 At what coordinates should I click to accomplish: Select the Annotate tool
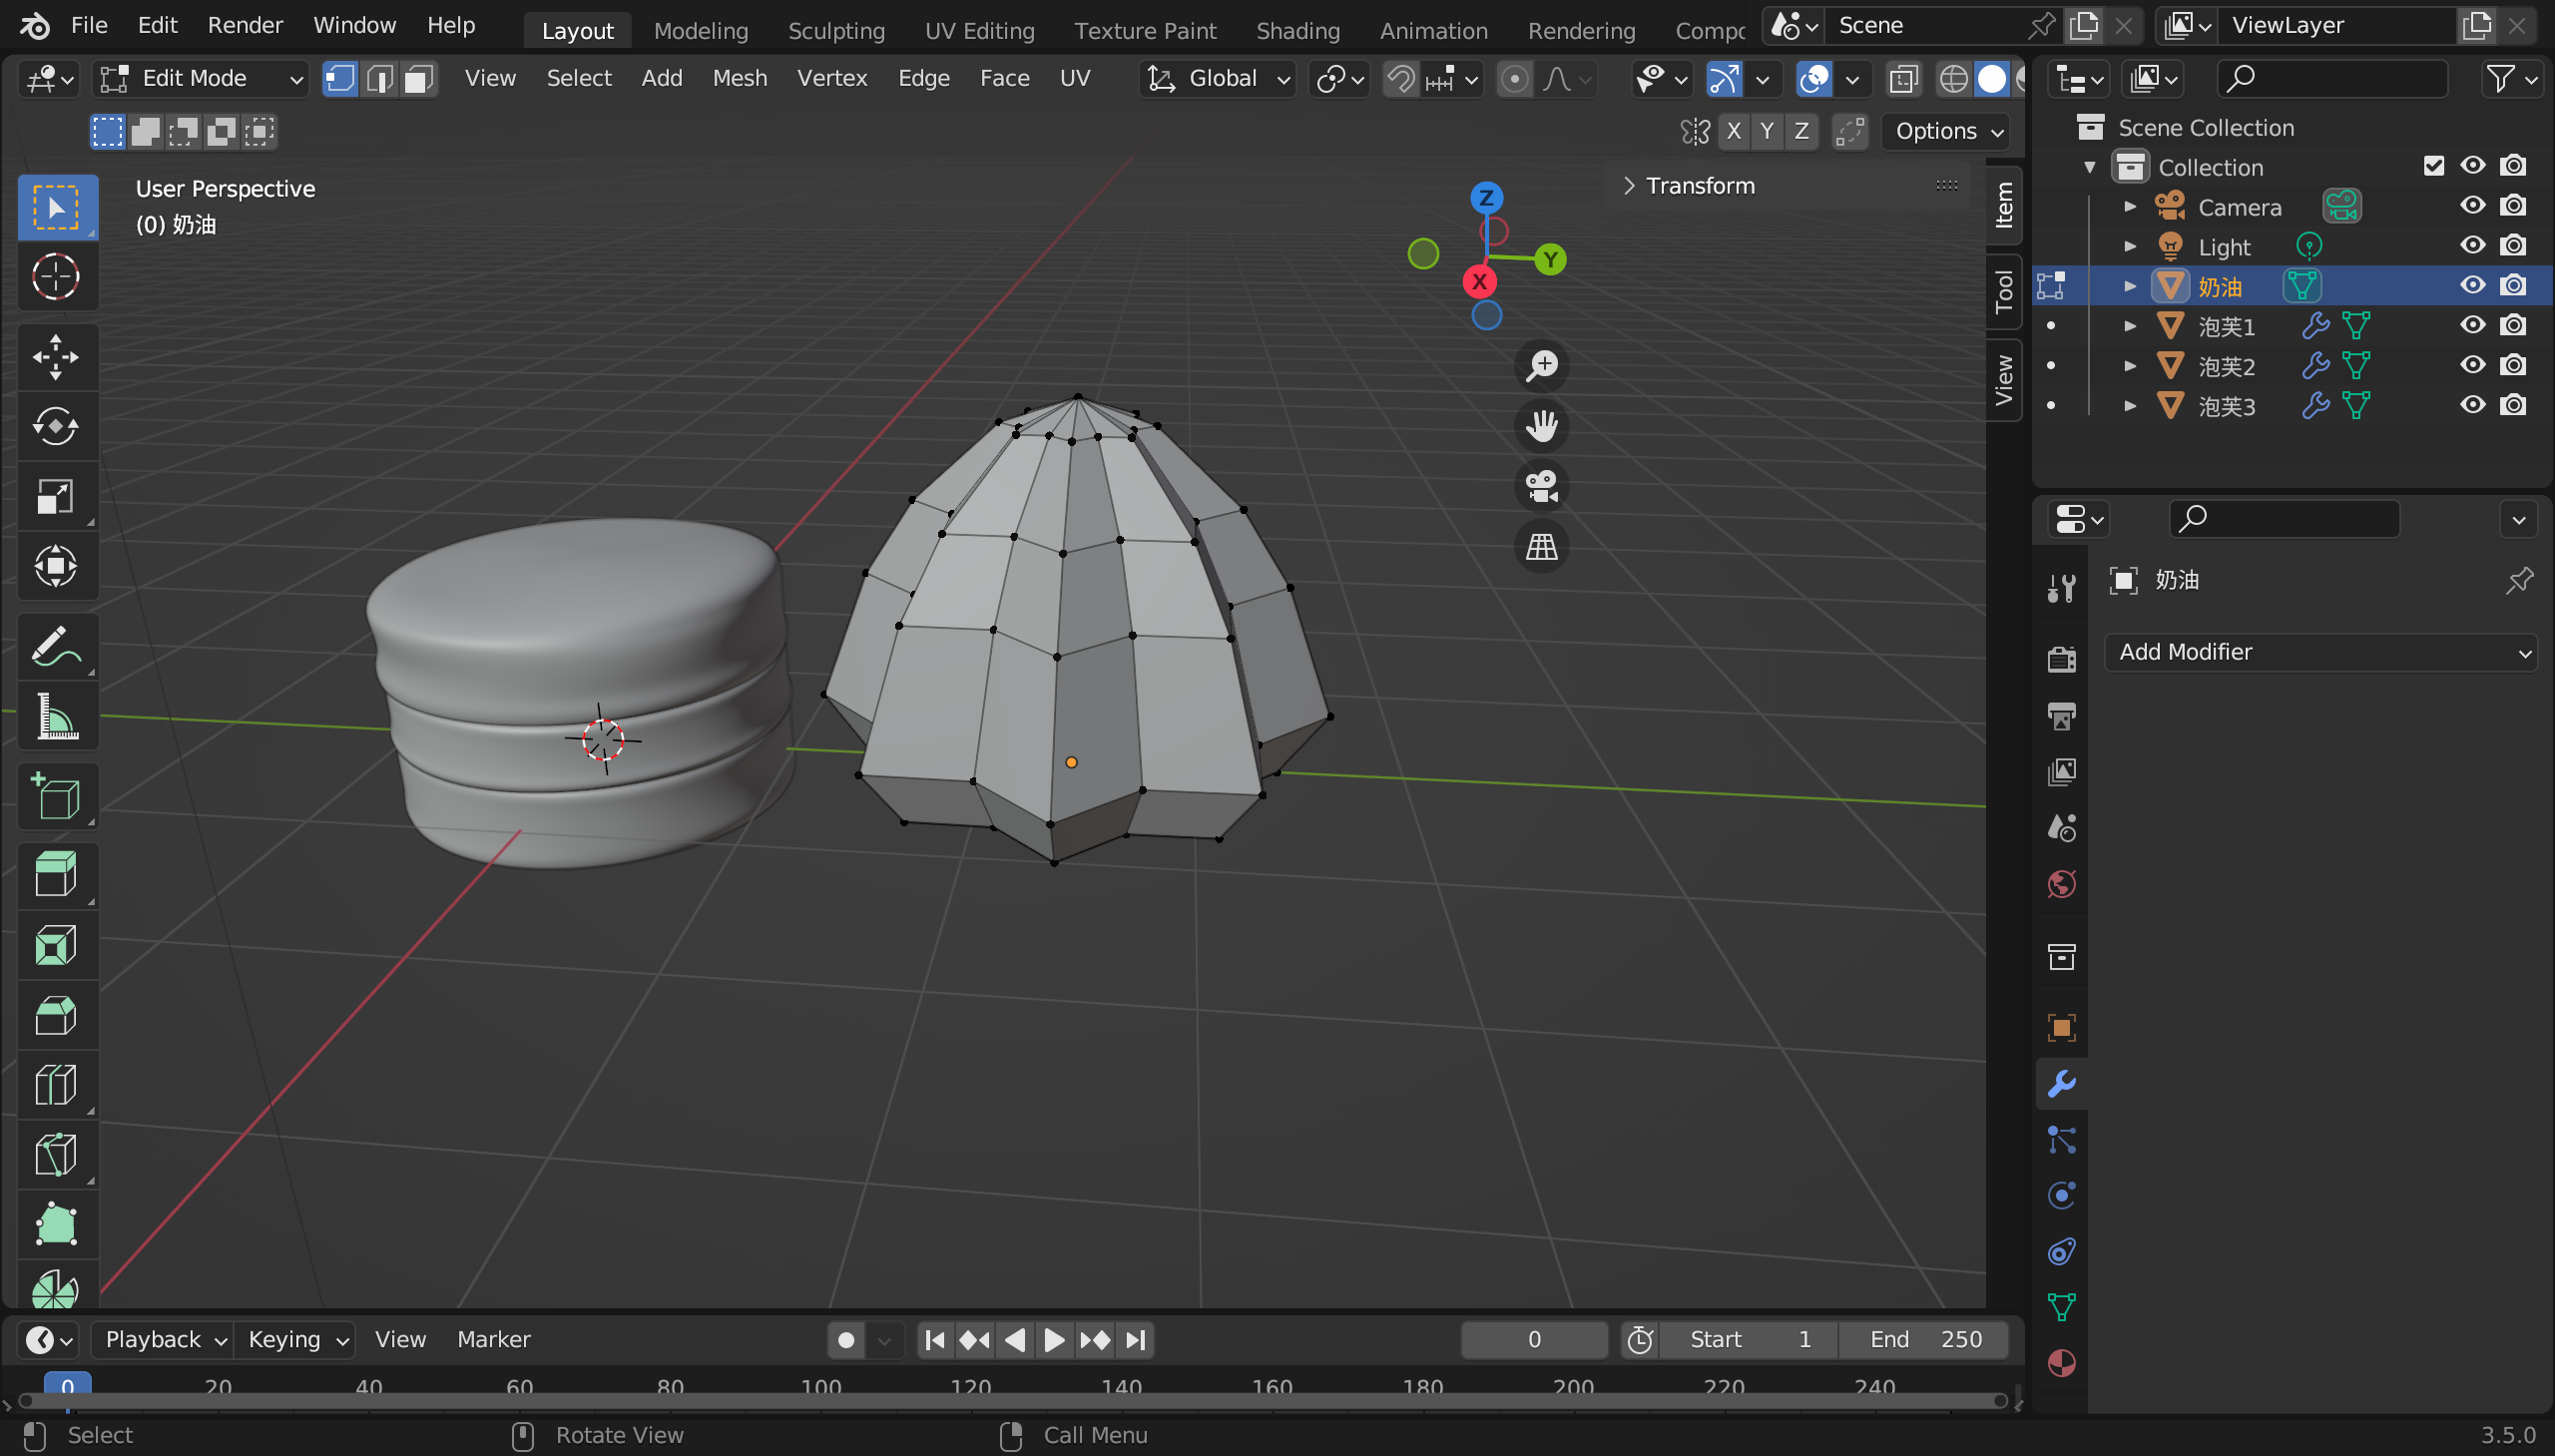pyautogui.click(x=56, y=647)
